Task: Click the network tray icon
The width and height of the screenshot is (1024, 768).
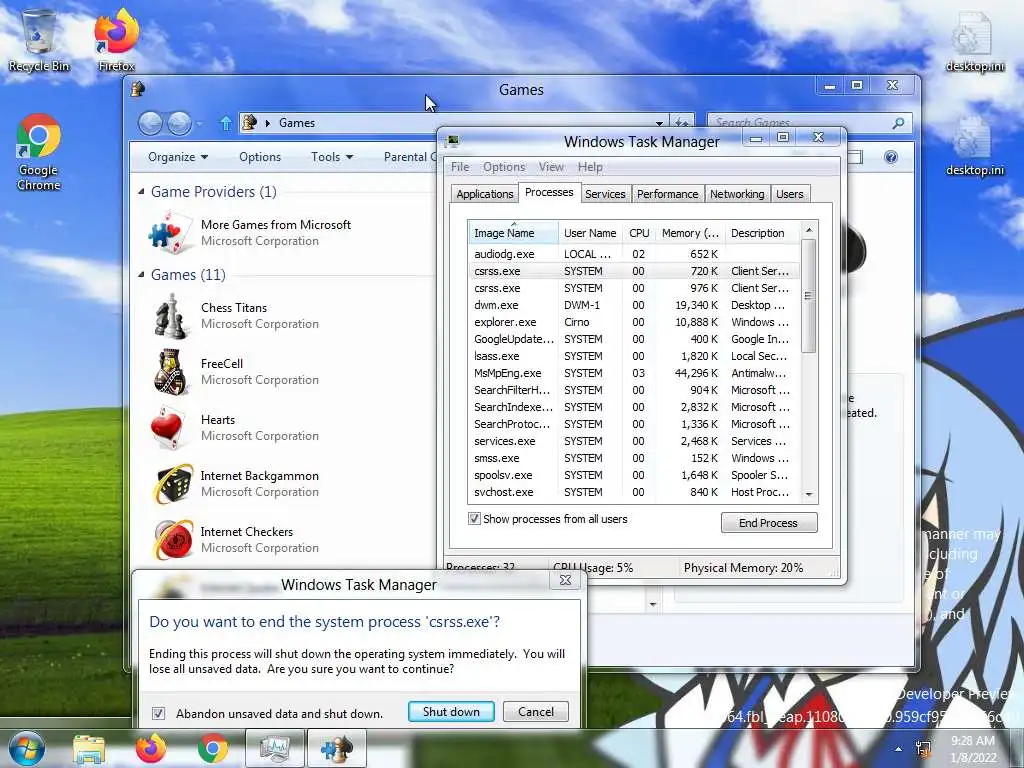Action: (x=924, y=749)
